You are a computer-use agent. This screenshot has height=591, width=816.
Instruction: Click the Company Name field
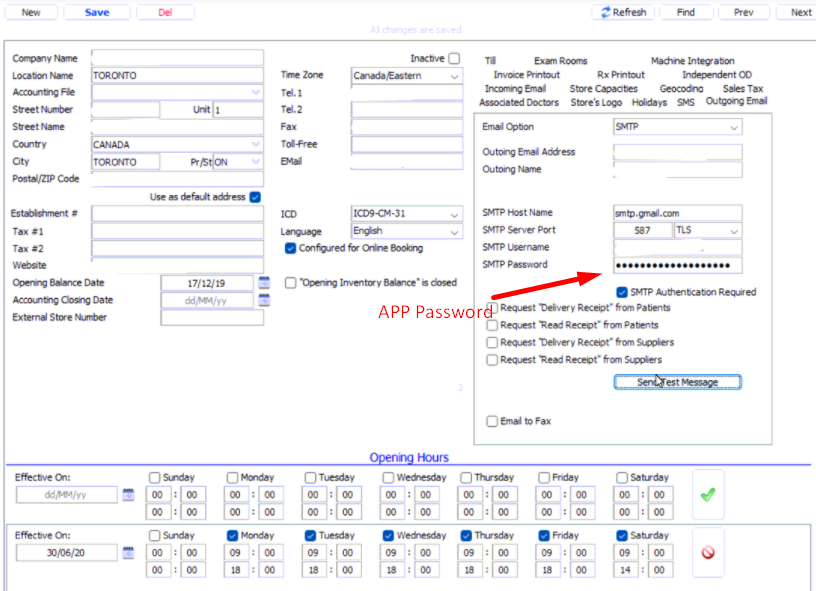[177, 58]
